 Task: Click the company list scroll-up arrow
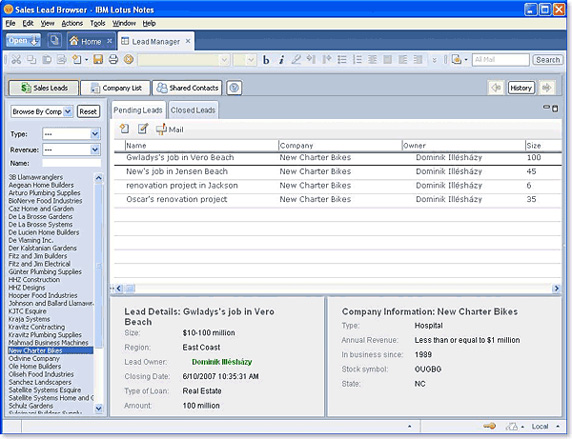click(98, 178)
